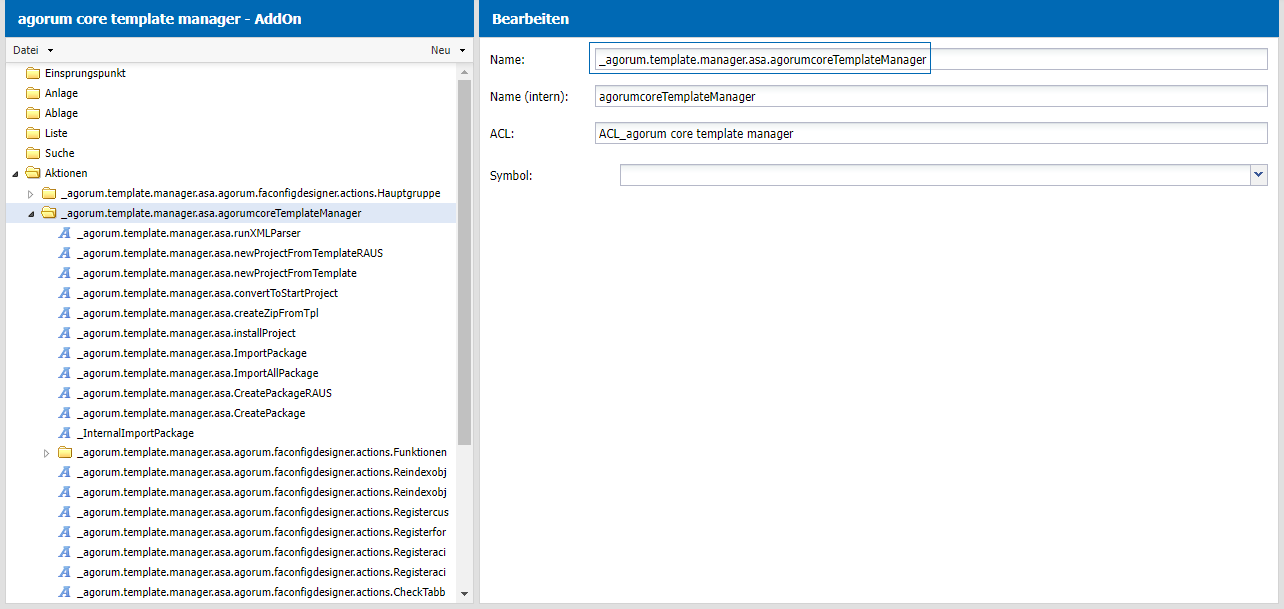Click the convertToStartProject action icon

tap(65, 293)
